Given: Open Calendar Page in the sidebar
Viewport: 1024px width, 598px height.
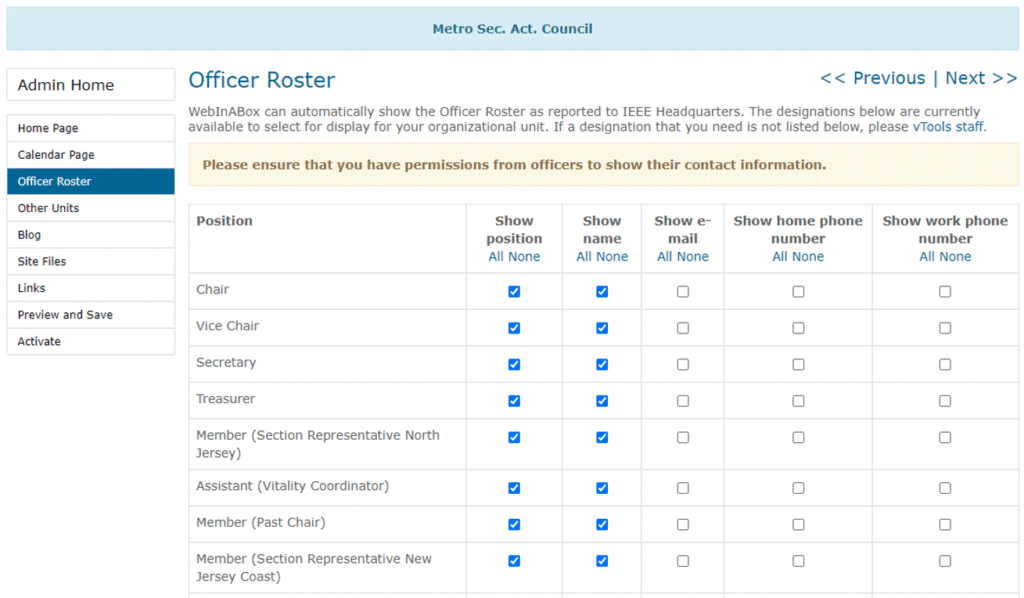Looking at the screenshot, I should [91, 155].
